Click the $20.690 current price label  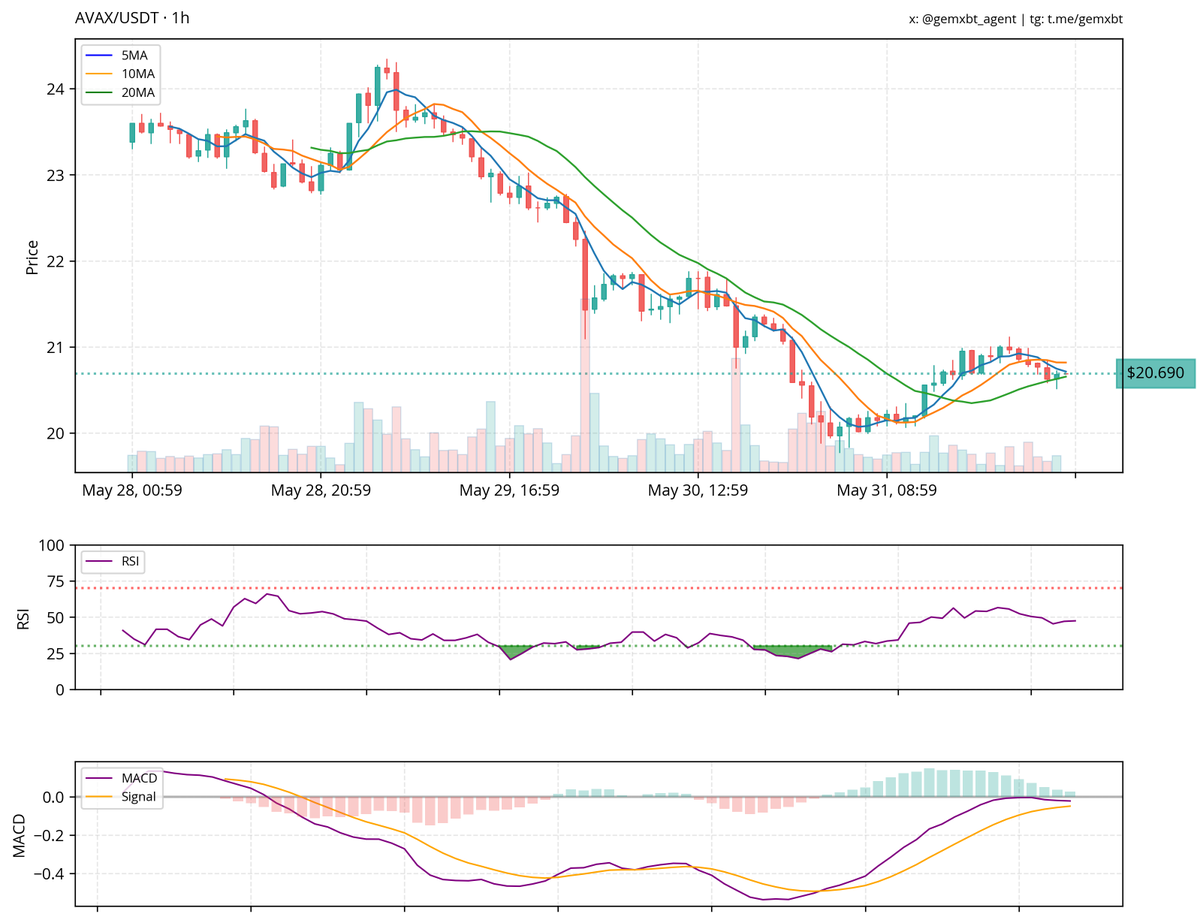(1156, 373)
